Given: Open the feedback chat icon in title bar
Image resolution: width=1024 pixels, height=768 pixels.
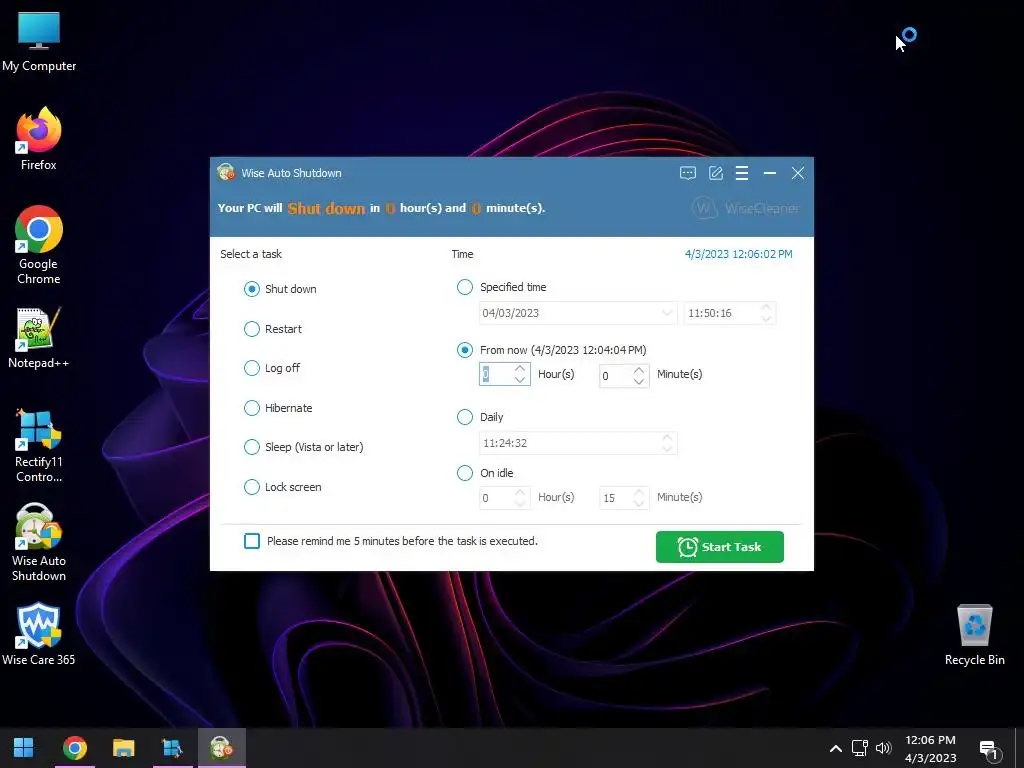Looking at the screenshot, I should click(688, 173).
